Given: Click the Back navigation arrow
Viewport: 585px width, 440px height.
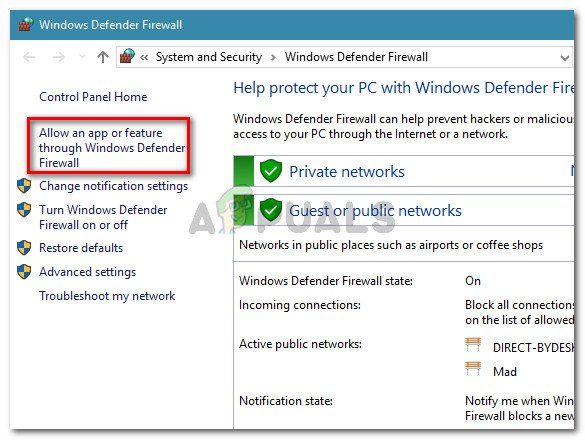Looking at the screenshot, I should (x=29, y=57).
